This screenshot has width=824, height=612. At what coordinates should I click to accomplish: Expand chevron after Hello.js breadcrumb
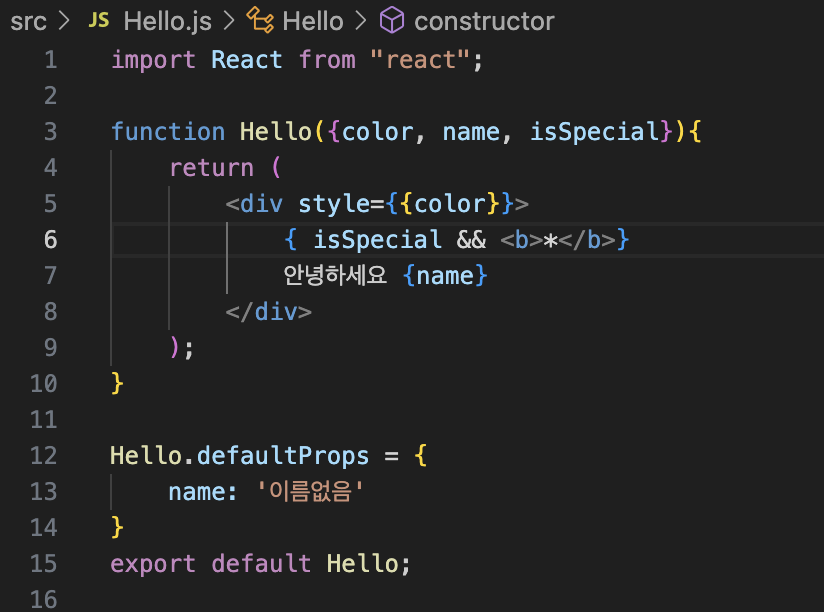(x=229, y=21)
